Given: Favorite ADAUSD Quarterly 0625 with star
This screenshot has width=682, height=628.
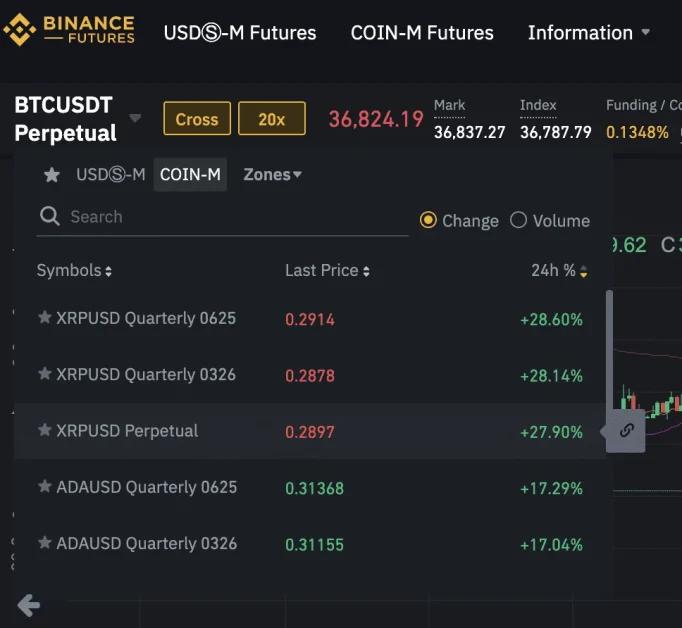Looking at the screenshot, I should (x=44, y=487).
